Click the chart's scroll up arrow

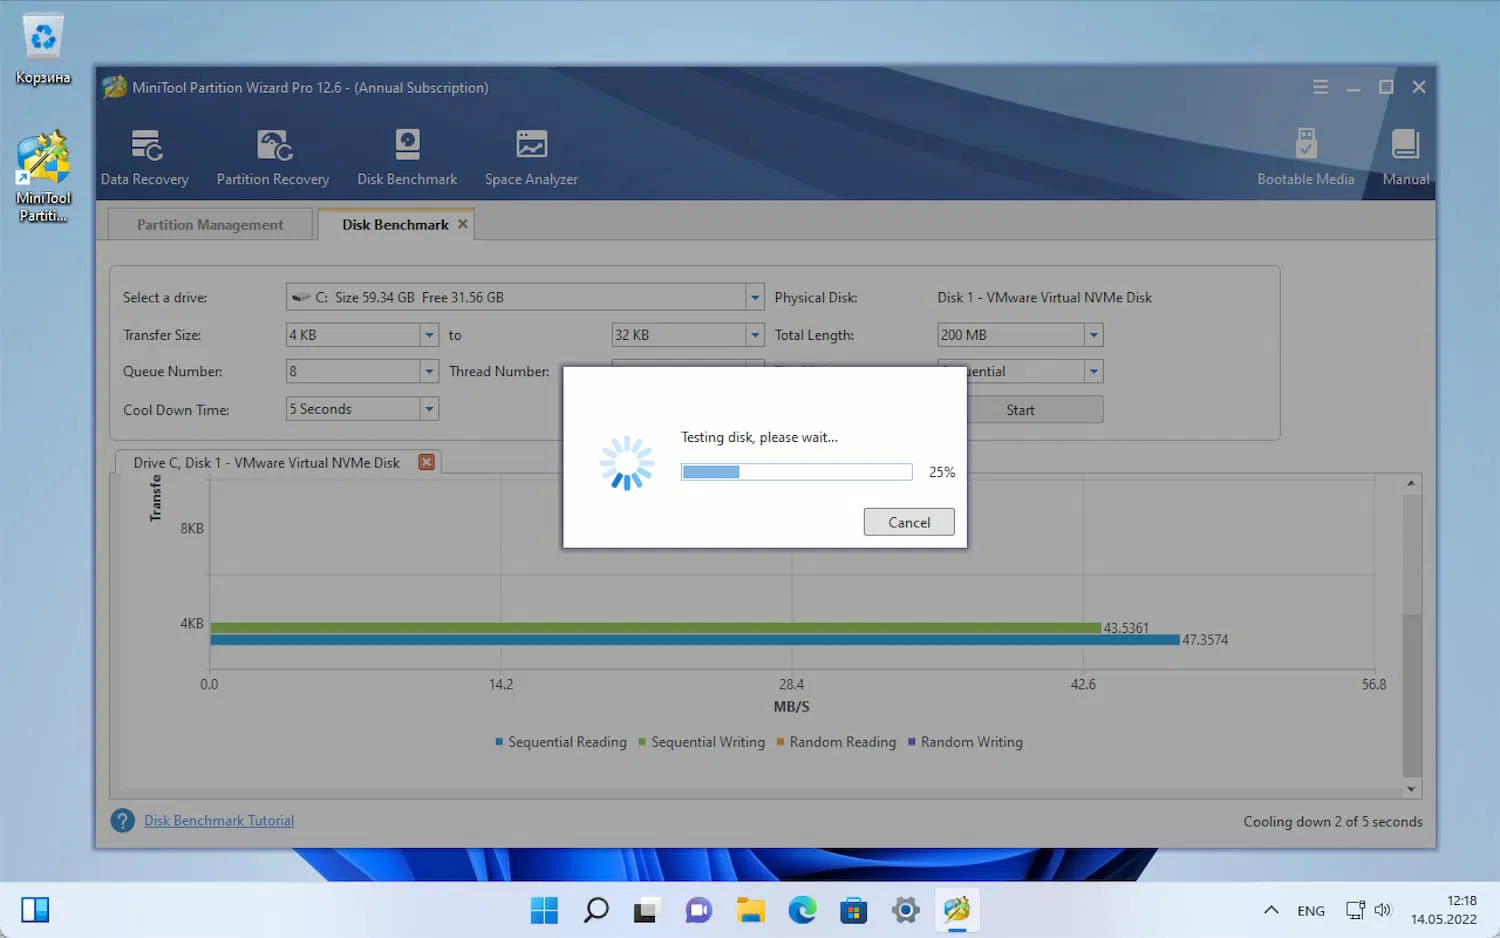click(x=1411, y=484)
